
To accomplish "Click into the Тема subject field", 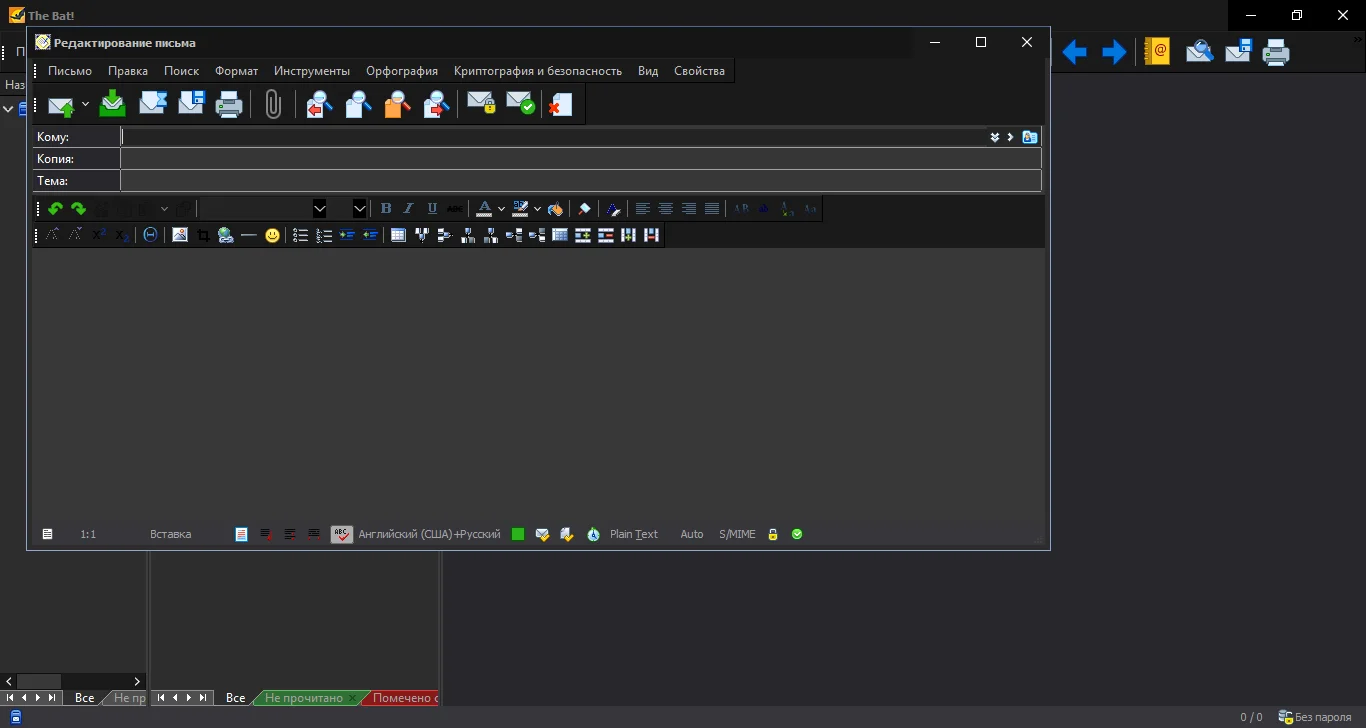I will pos(580,181).
